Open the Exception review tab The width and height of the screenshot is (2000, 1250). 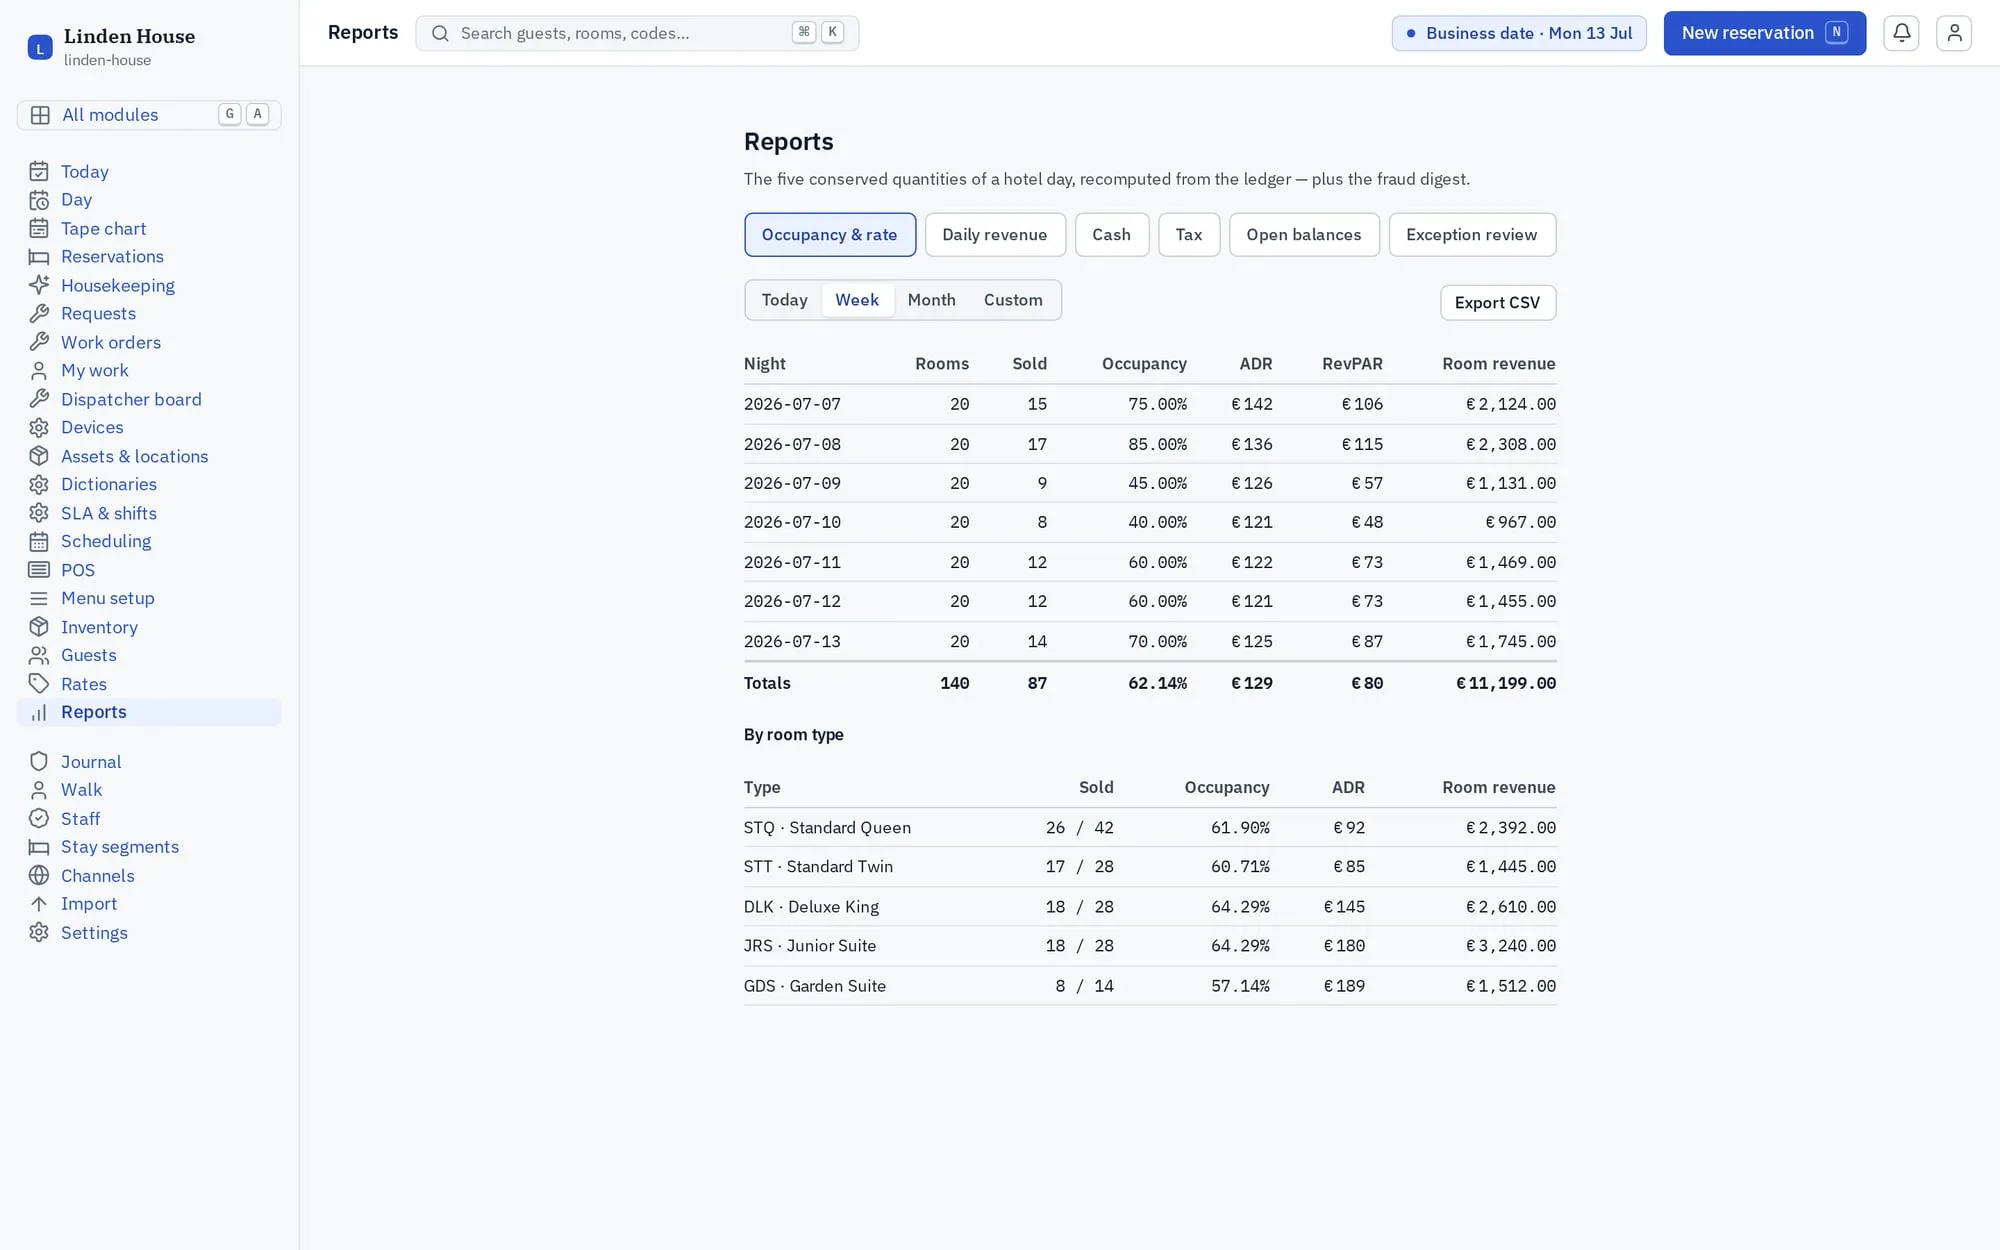(x=1472, y=235)
